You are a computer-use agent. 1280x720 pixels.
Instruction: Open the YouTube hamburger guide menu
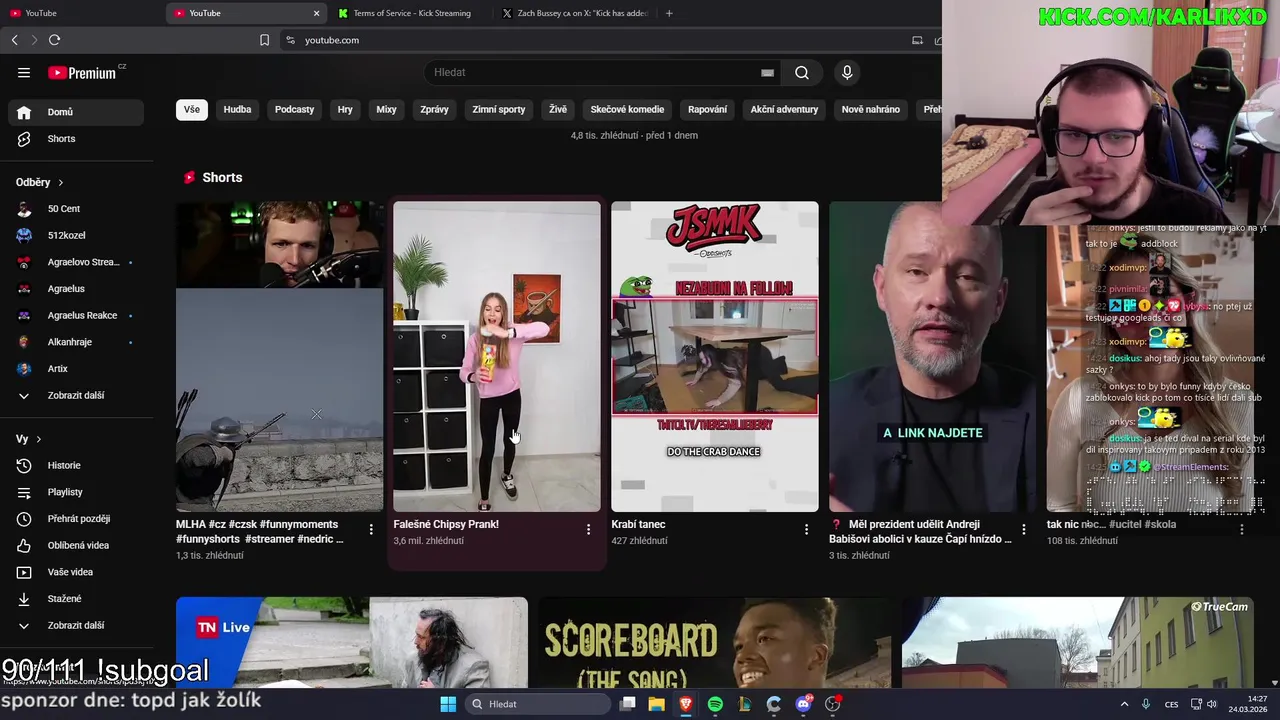click(24, 72)
